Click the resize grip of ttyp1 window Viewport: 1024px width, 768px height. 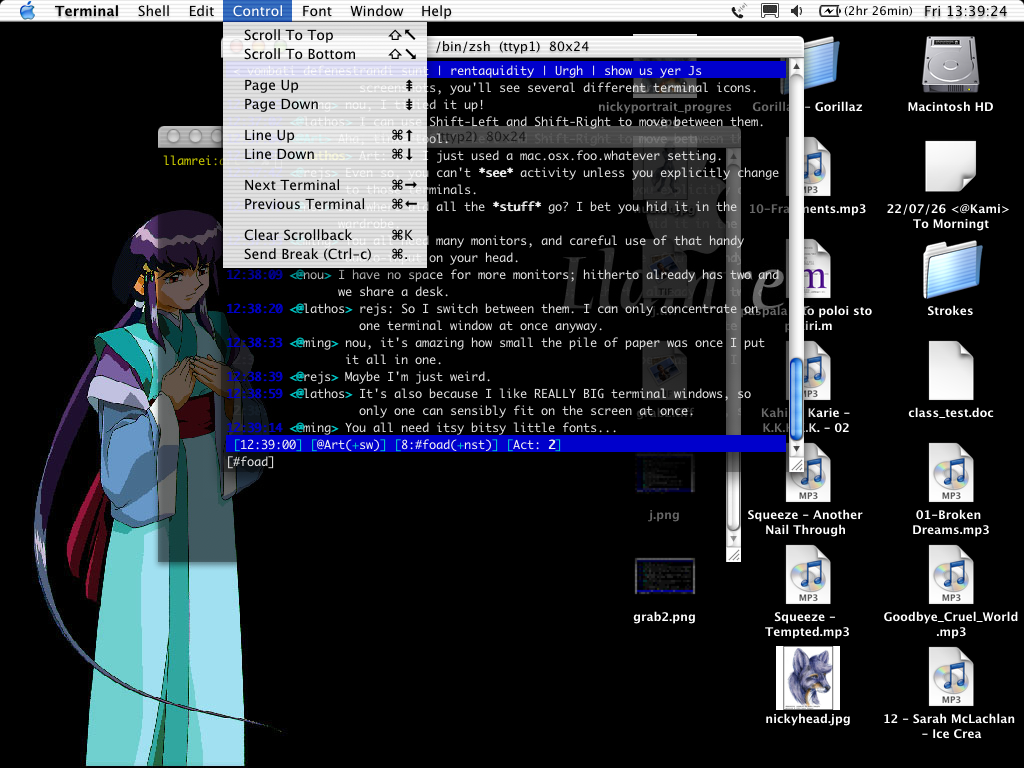tap(796, 465)
